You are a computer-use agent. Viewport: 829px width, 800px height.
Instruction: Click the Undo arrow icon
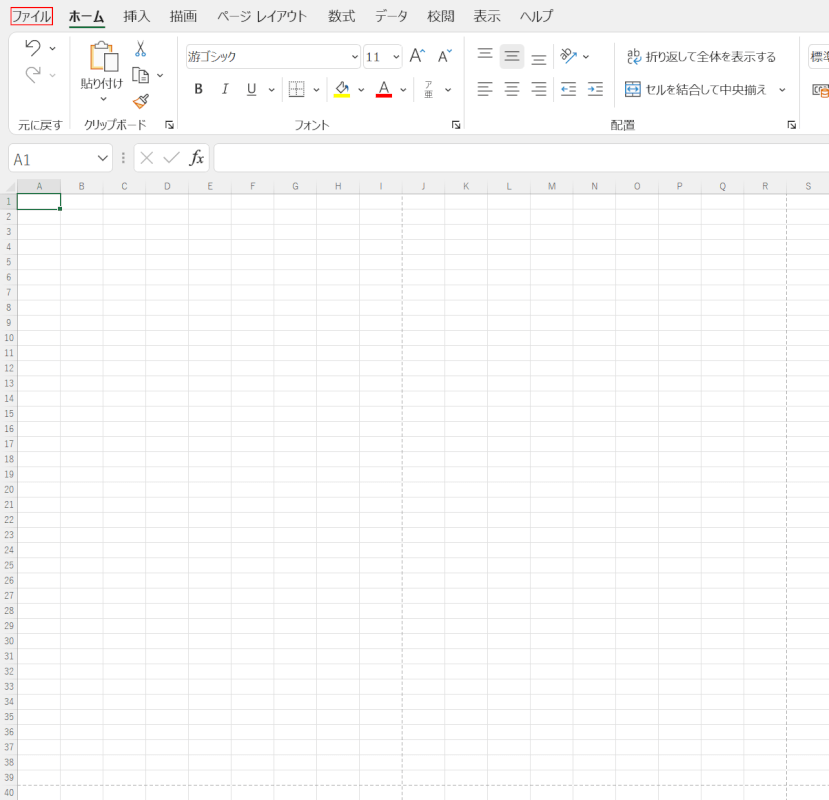coord(34,49)
